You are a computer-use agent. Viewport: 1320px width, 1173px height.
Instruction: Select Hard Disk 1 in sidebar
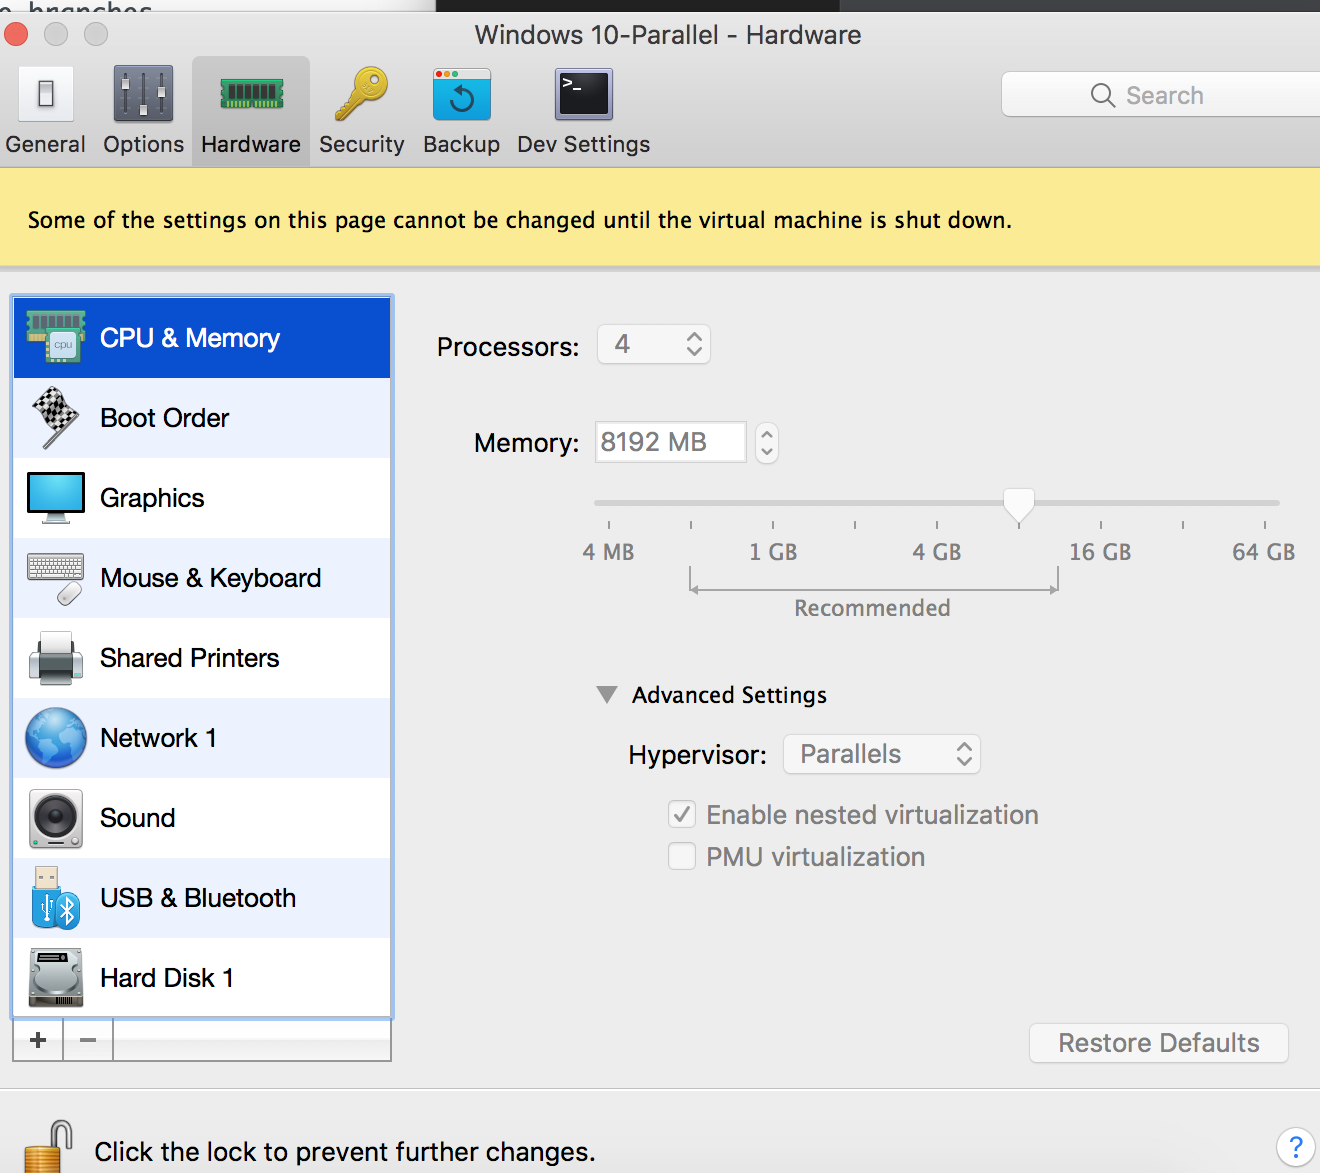tap(202, 978)
